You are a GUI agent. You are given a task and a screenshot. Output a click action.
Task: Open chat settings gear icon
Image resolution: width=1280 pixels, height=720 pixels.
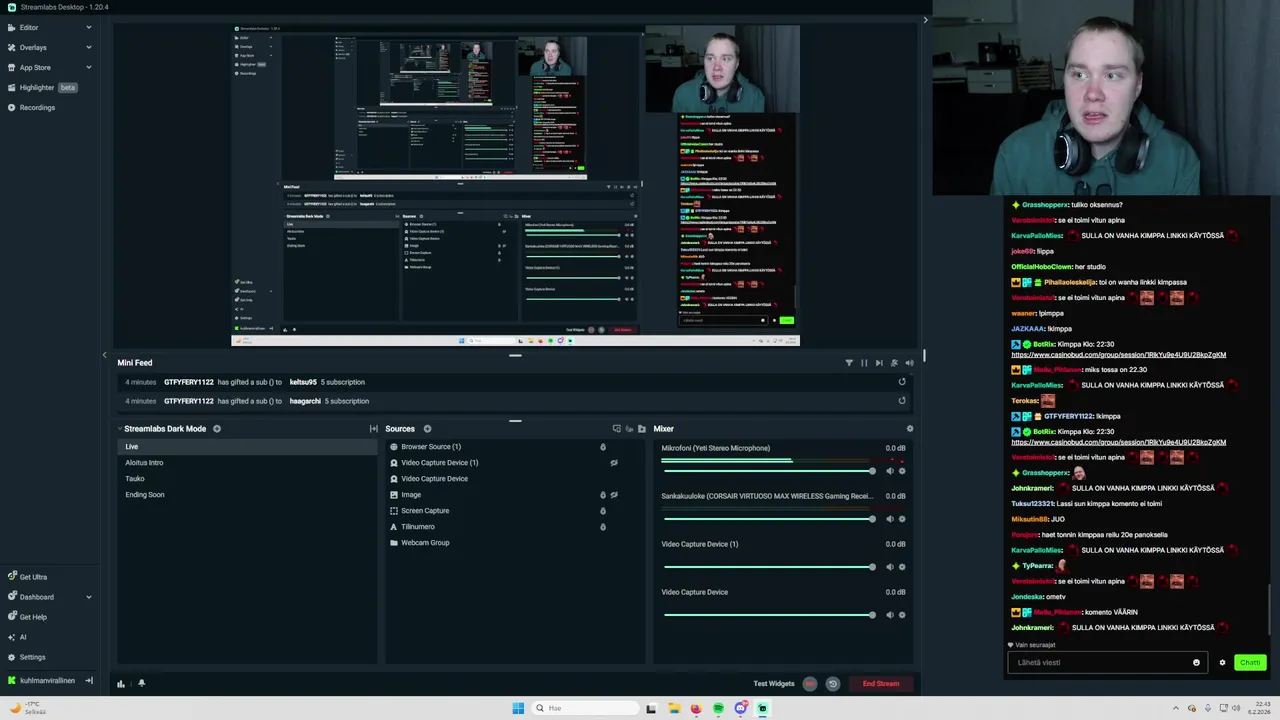pos(1222,663)
